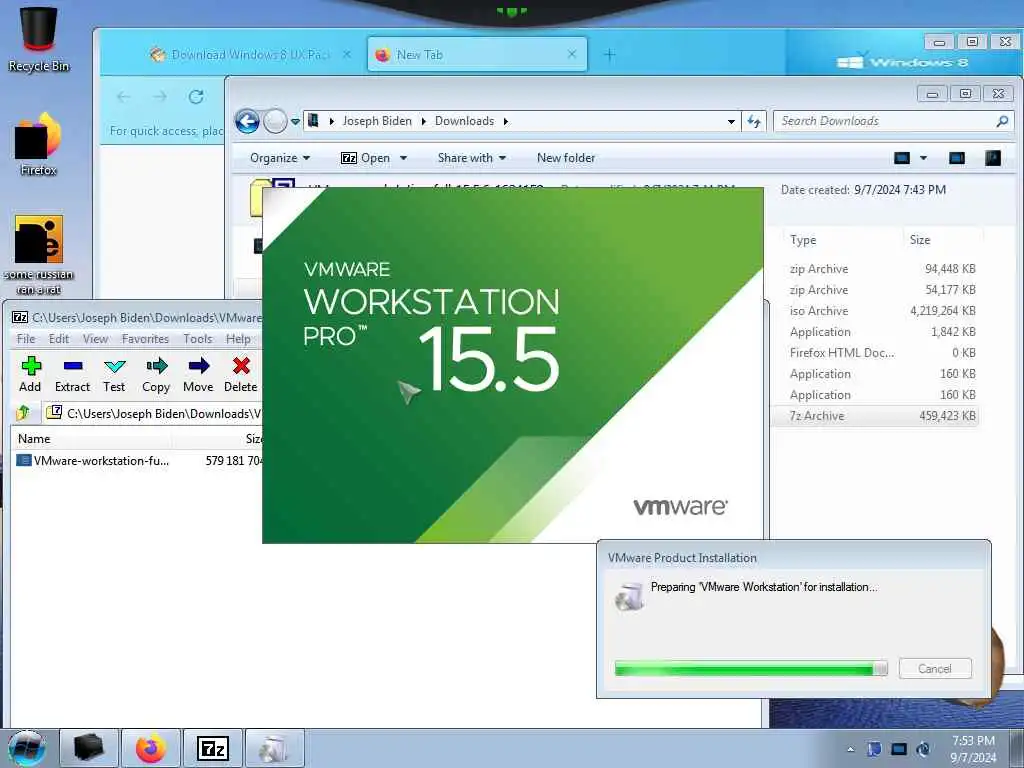Open the 7-Zip Favorites menu
Image resolution: width=1024 pixels, height=768 pixels.
pyautogui.click(x=145, y=338)
